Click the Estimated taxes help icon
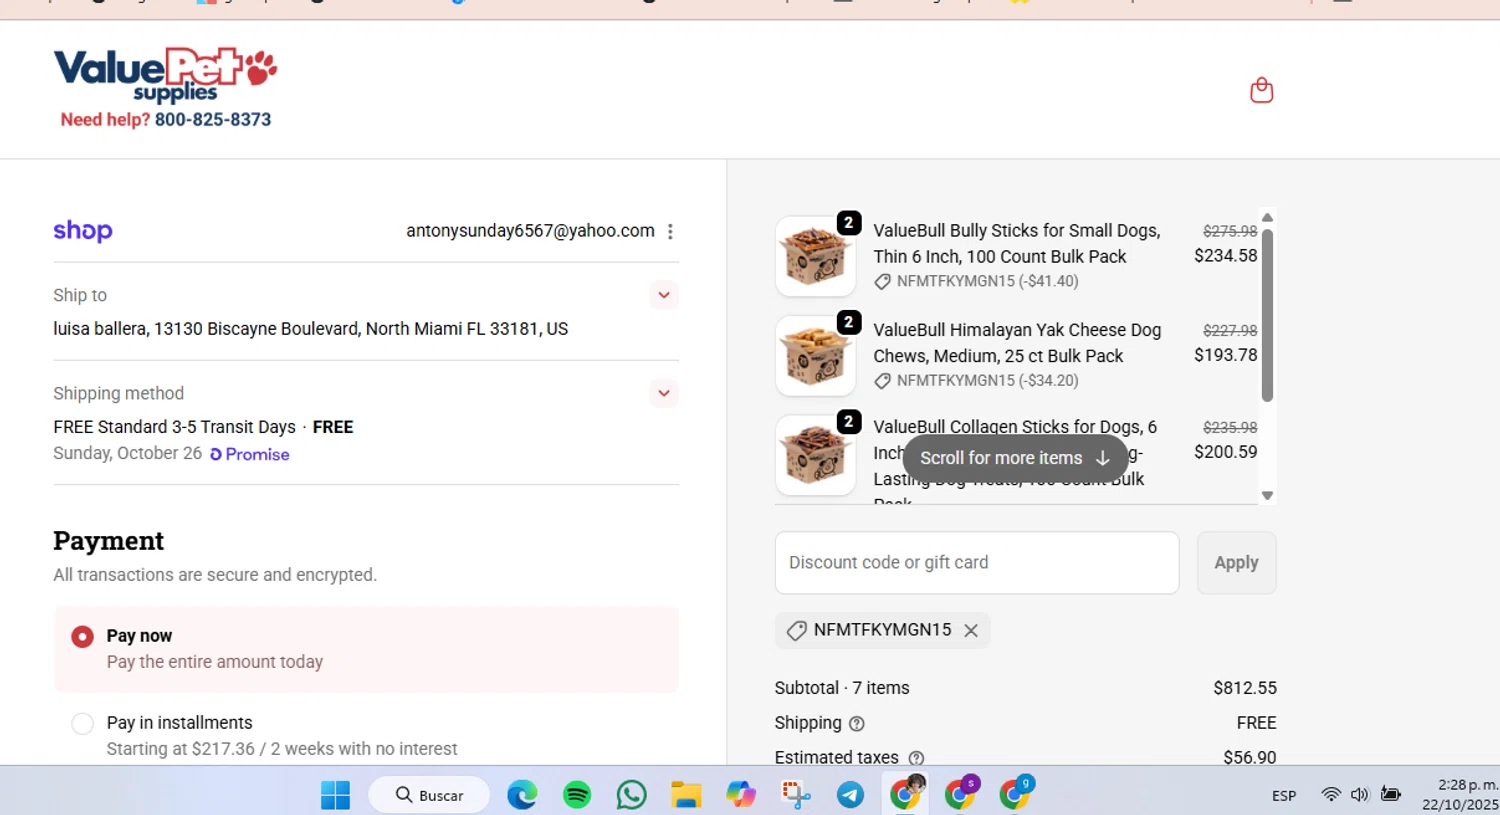This screenshot has height=815, width=1500. (x=916, y=758)
